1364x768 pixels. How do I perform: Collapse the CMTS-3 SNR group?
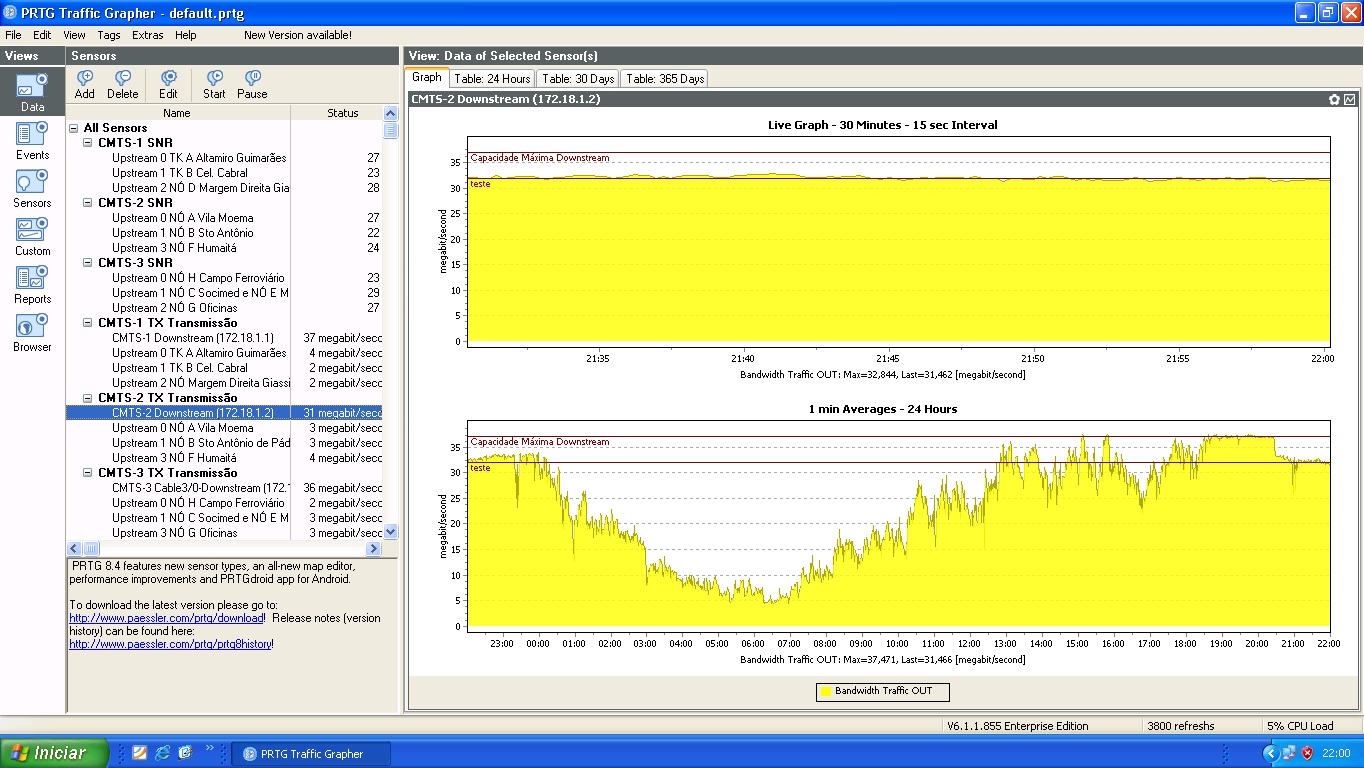(x=88, y=263)
